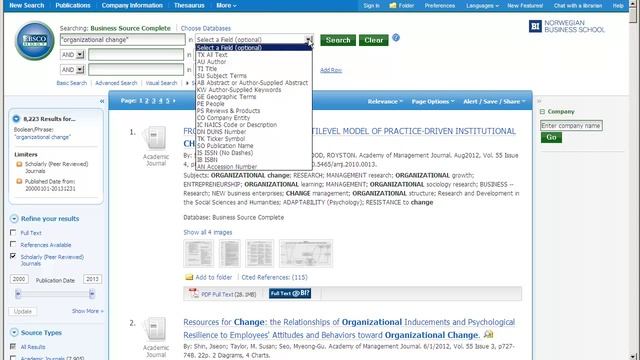
Task: Click the EBSCOhost logo
Action: coord(35,41)
